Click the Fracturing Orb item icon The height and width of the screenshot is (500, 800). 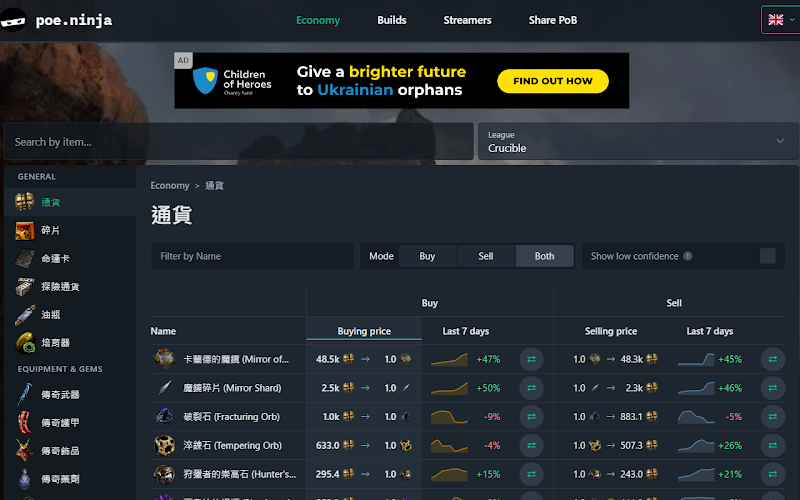pos(164,416)
